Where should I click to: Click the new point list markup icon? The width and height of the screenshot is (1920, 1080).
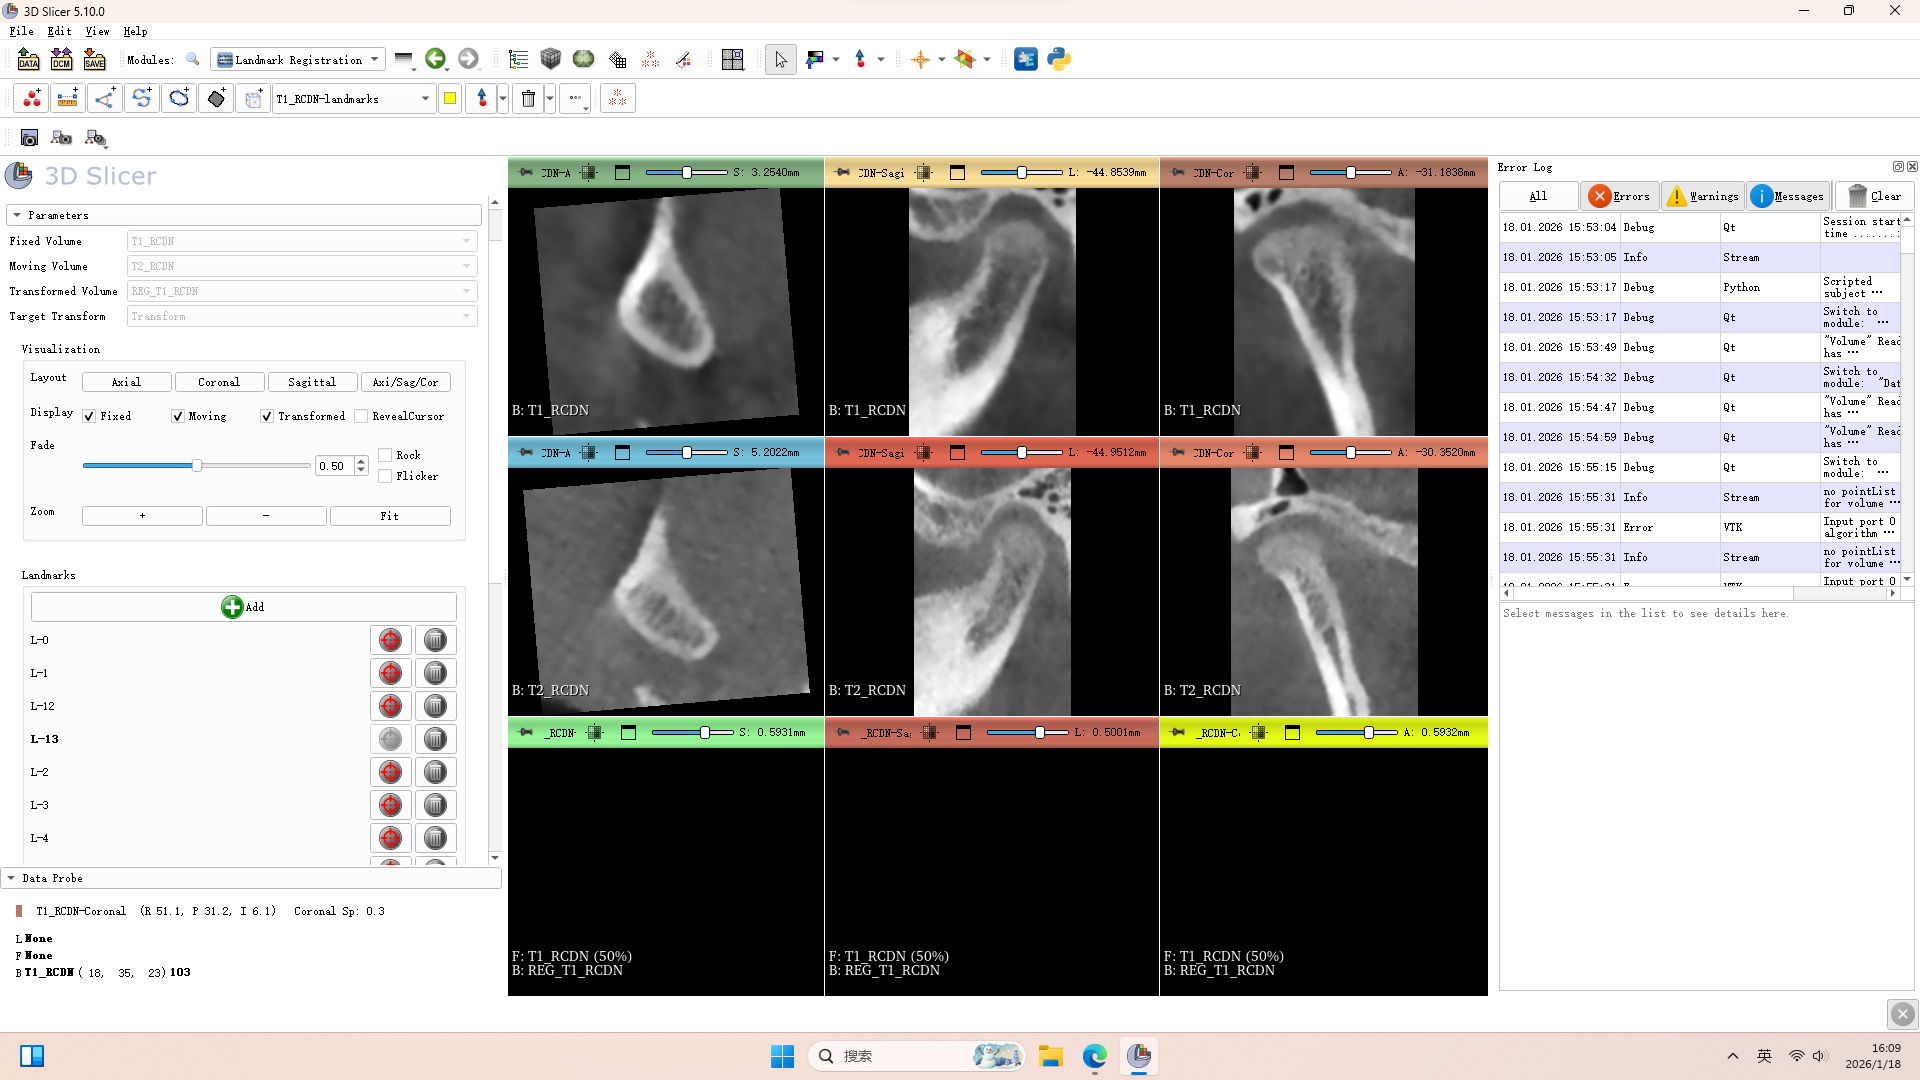32,98
